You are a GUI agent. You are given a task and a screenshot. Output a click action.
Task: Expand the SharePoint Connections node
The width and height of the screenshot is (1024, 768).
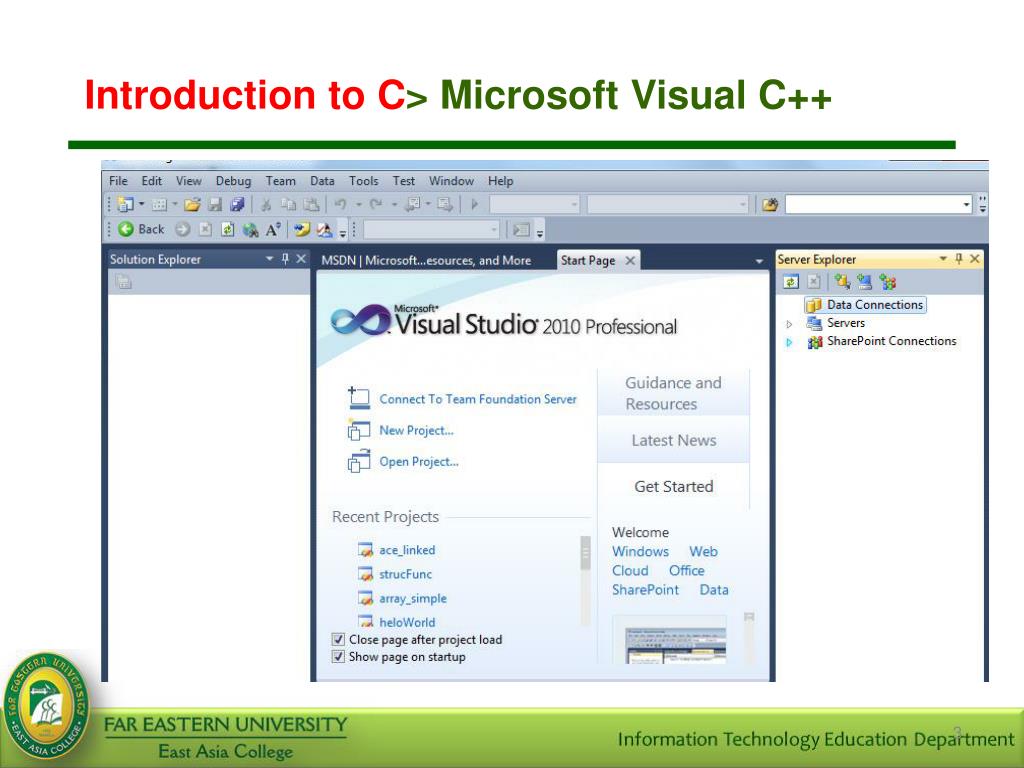coord(789,342)
